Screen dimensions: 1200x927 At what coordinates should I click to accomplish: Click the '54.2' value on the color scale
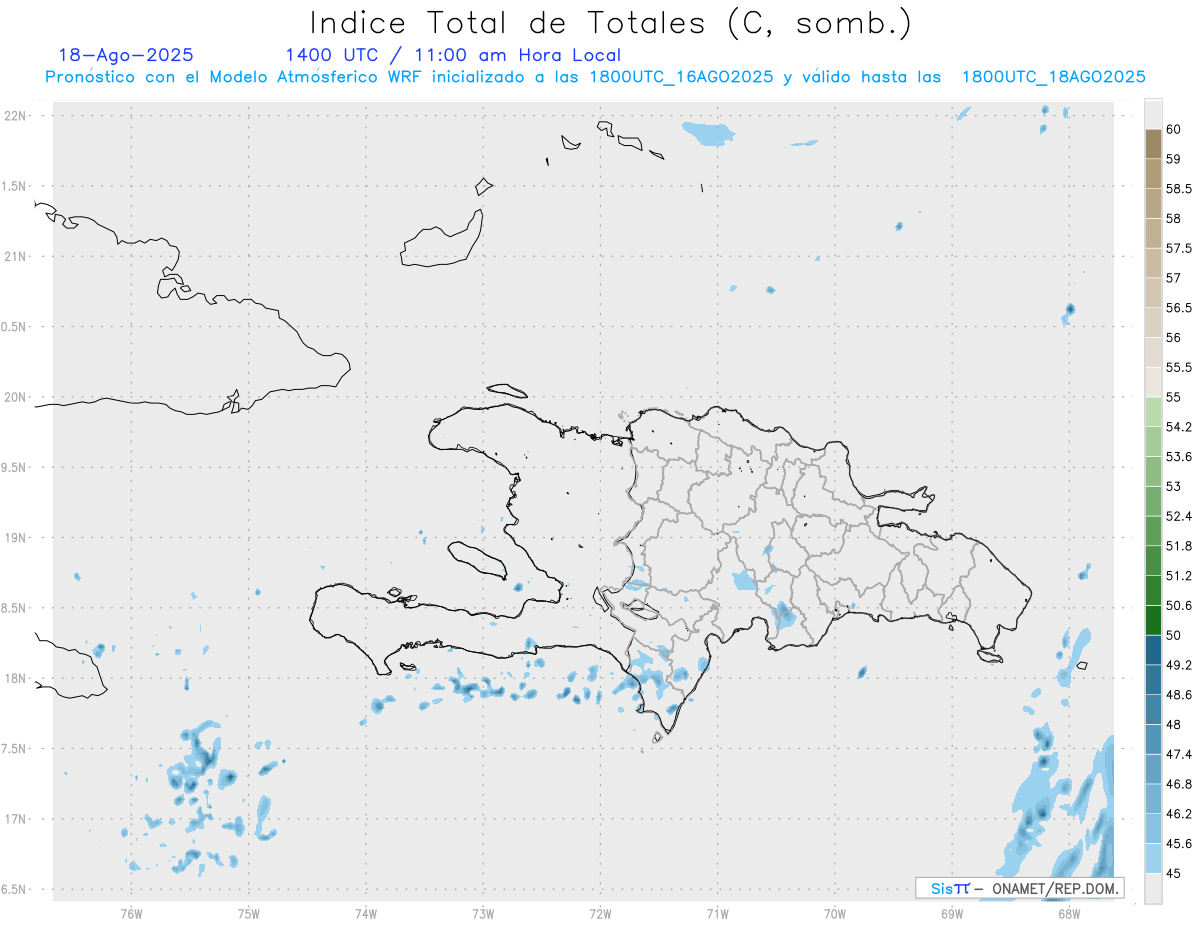[1179, 427]
